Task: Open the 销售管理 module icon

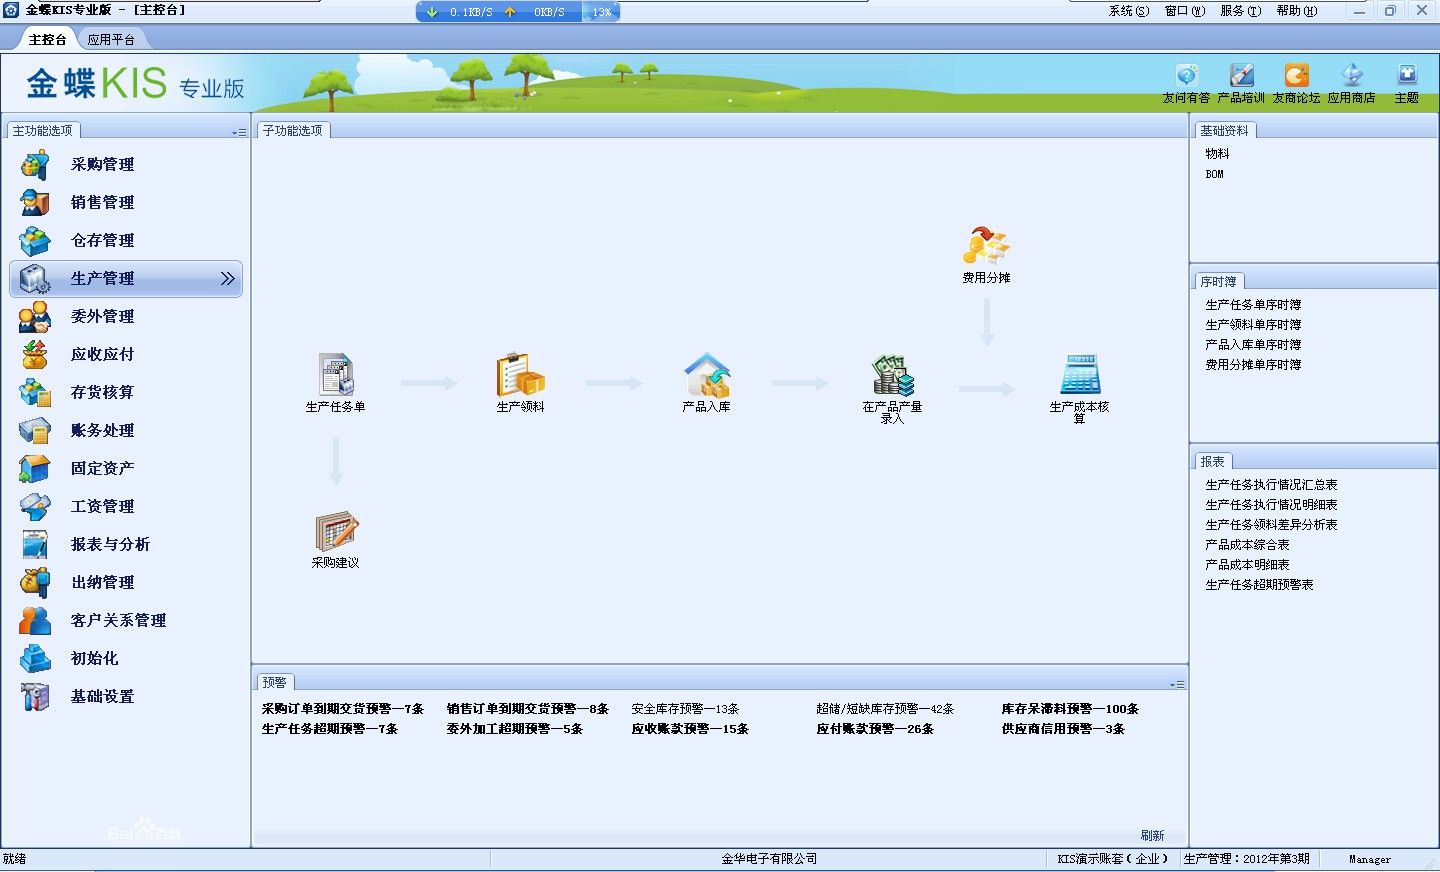Action: pos(35,203)
